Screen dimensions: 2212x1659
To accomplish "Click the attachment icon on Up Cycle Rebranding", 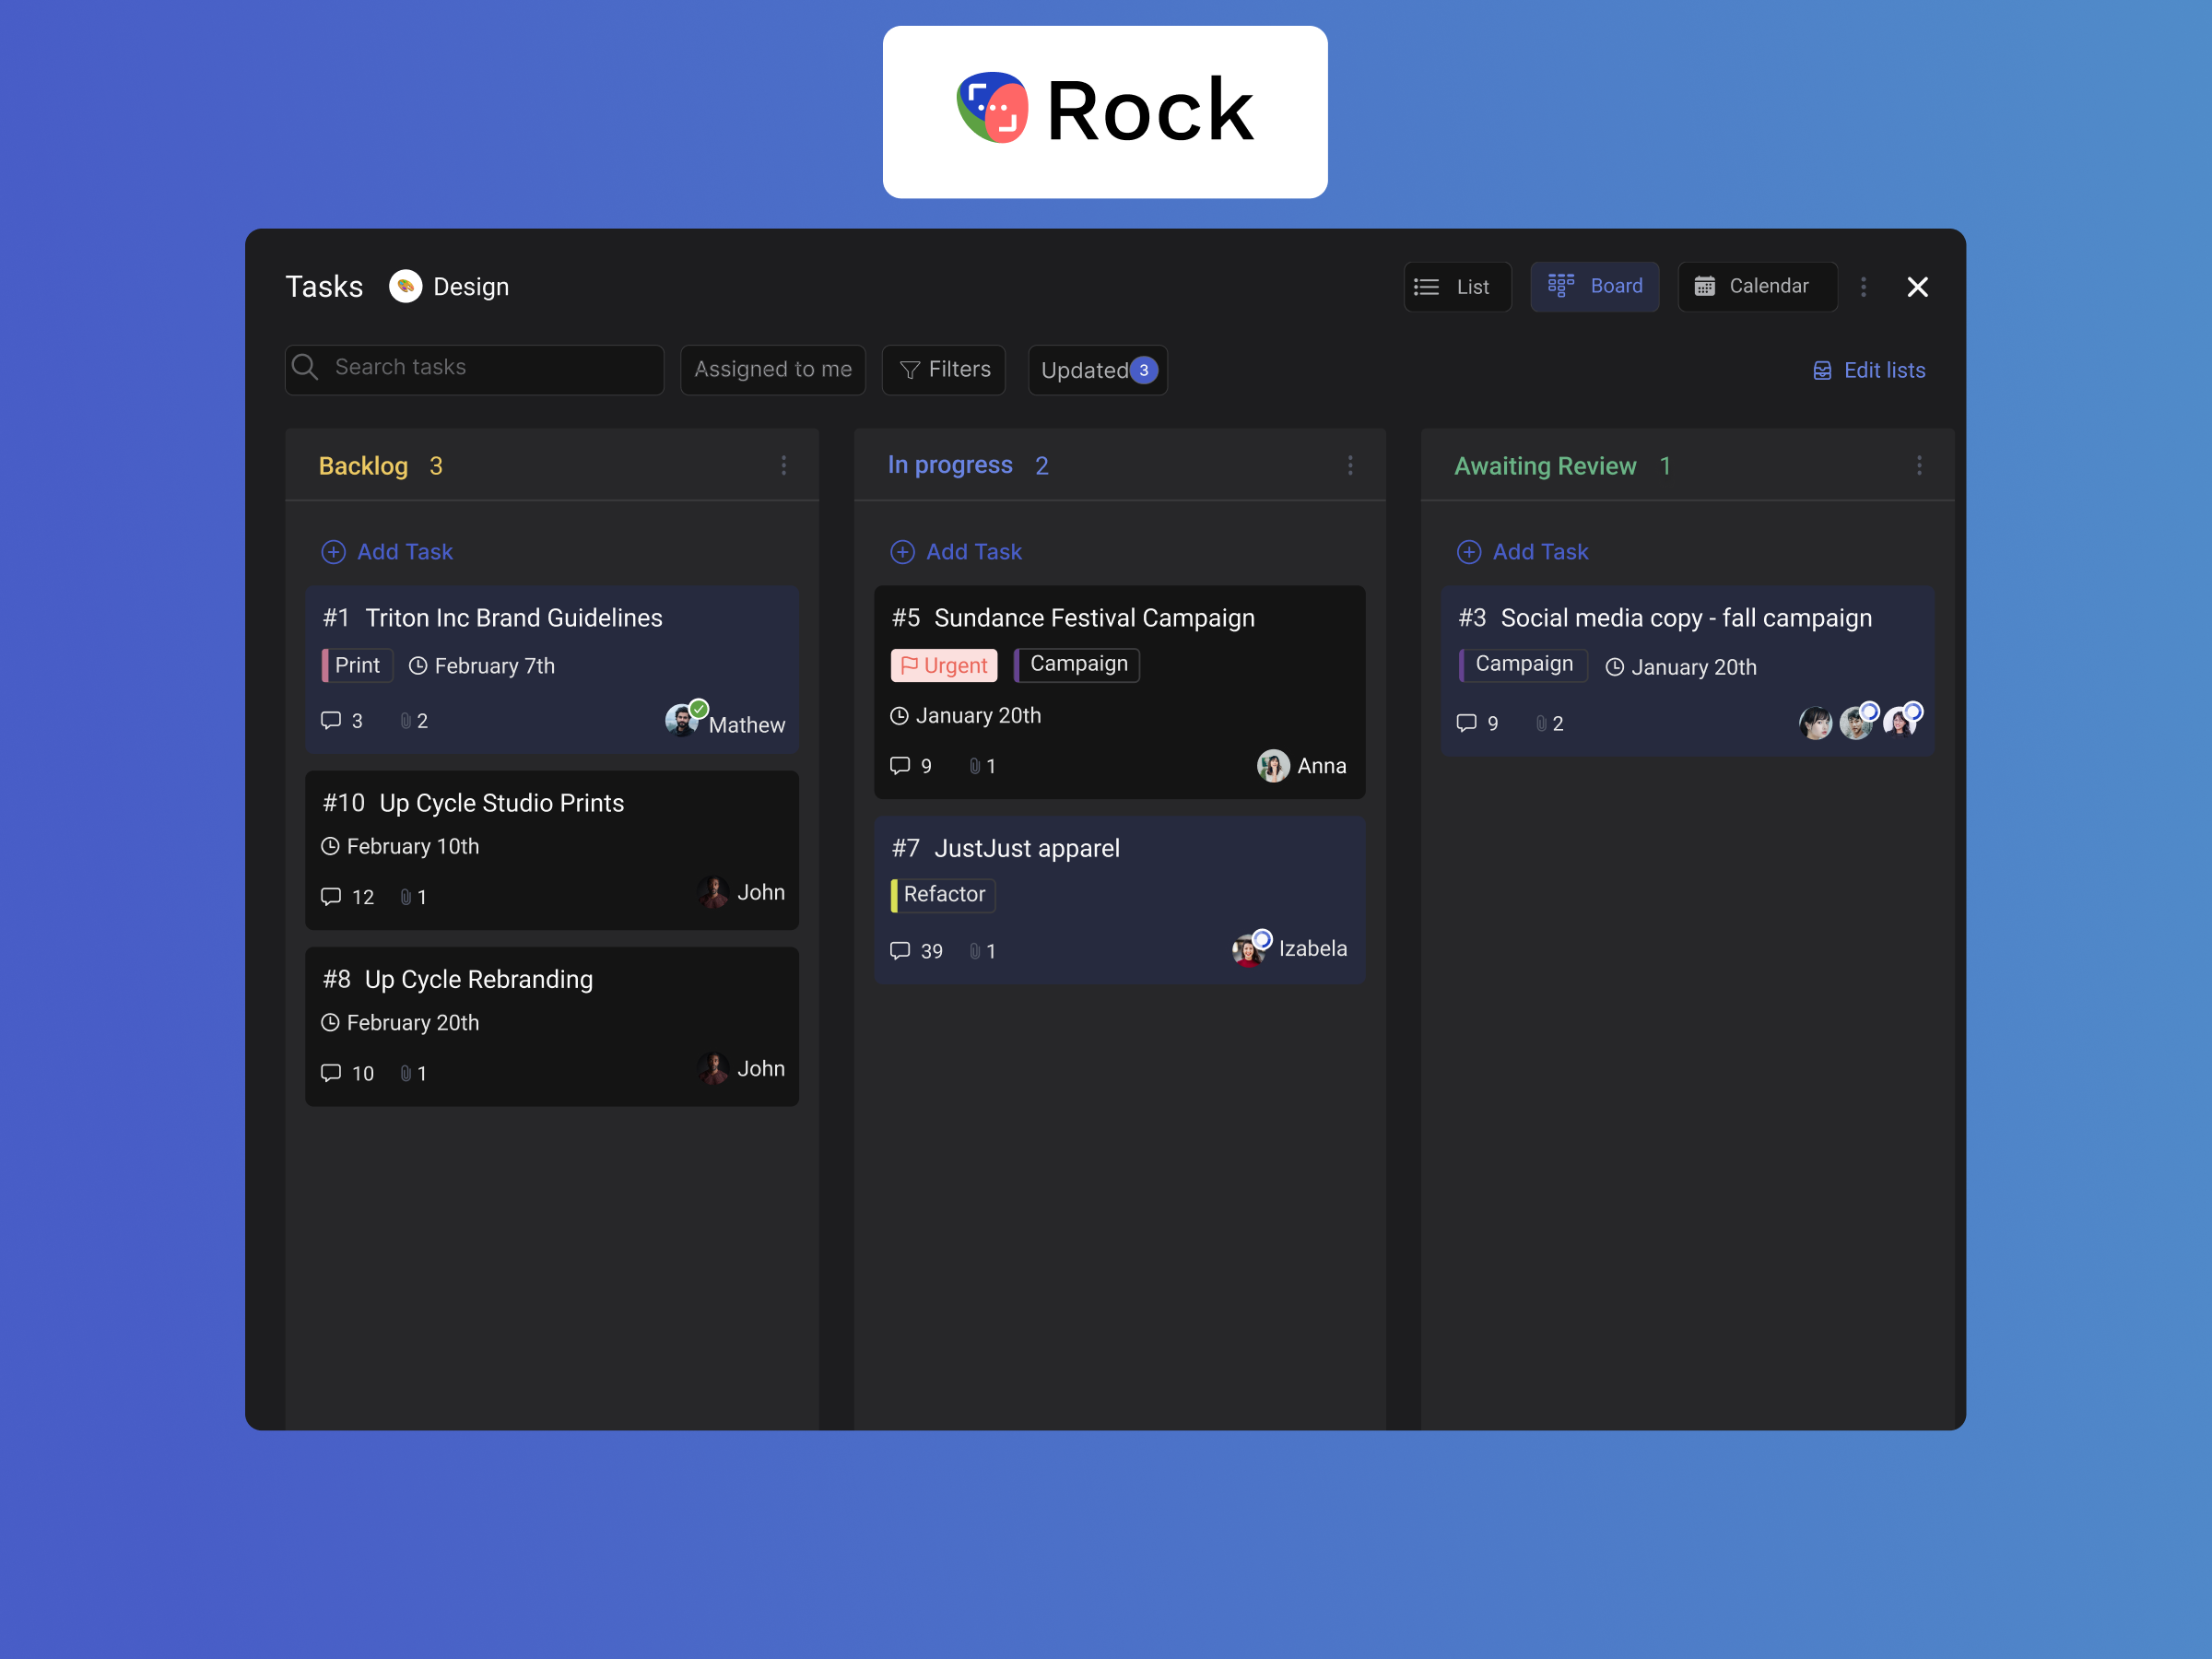I will click(x=406, y=1072).
